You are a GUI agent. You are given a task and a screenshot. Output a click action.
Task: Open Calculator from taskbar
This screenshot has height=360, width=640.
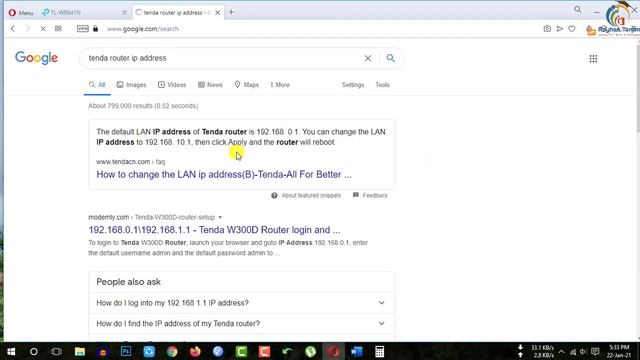click(379, 351)
